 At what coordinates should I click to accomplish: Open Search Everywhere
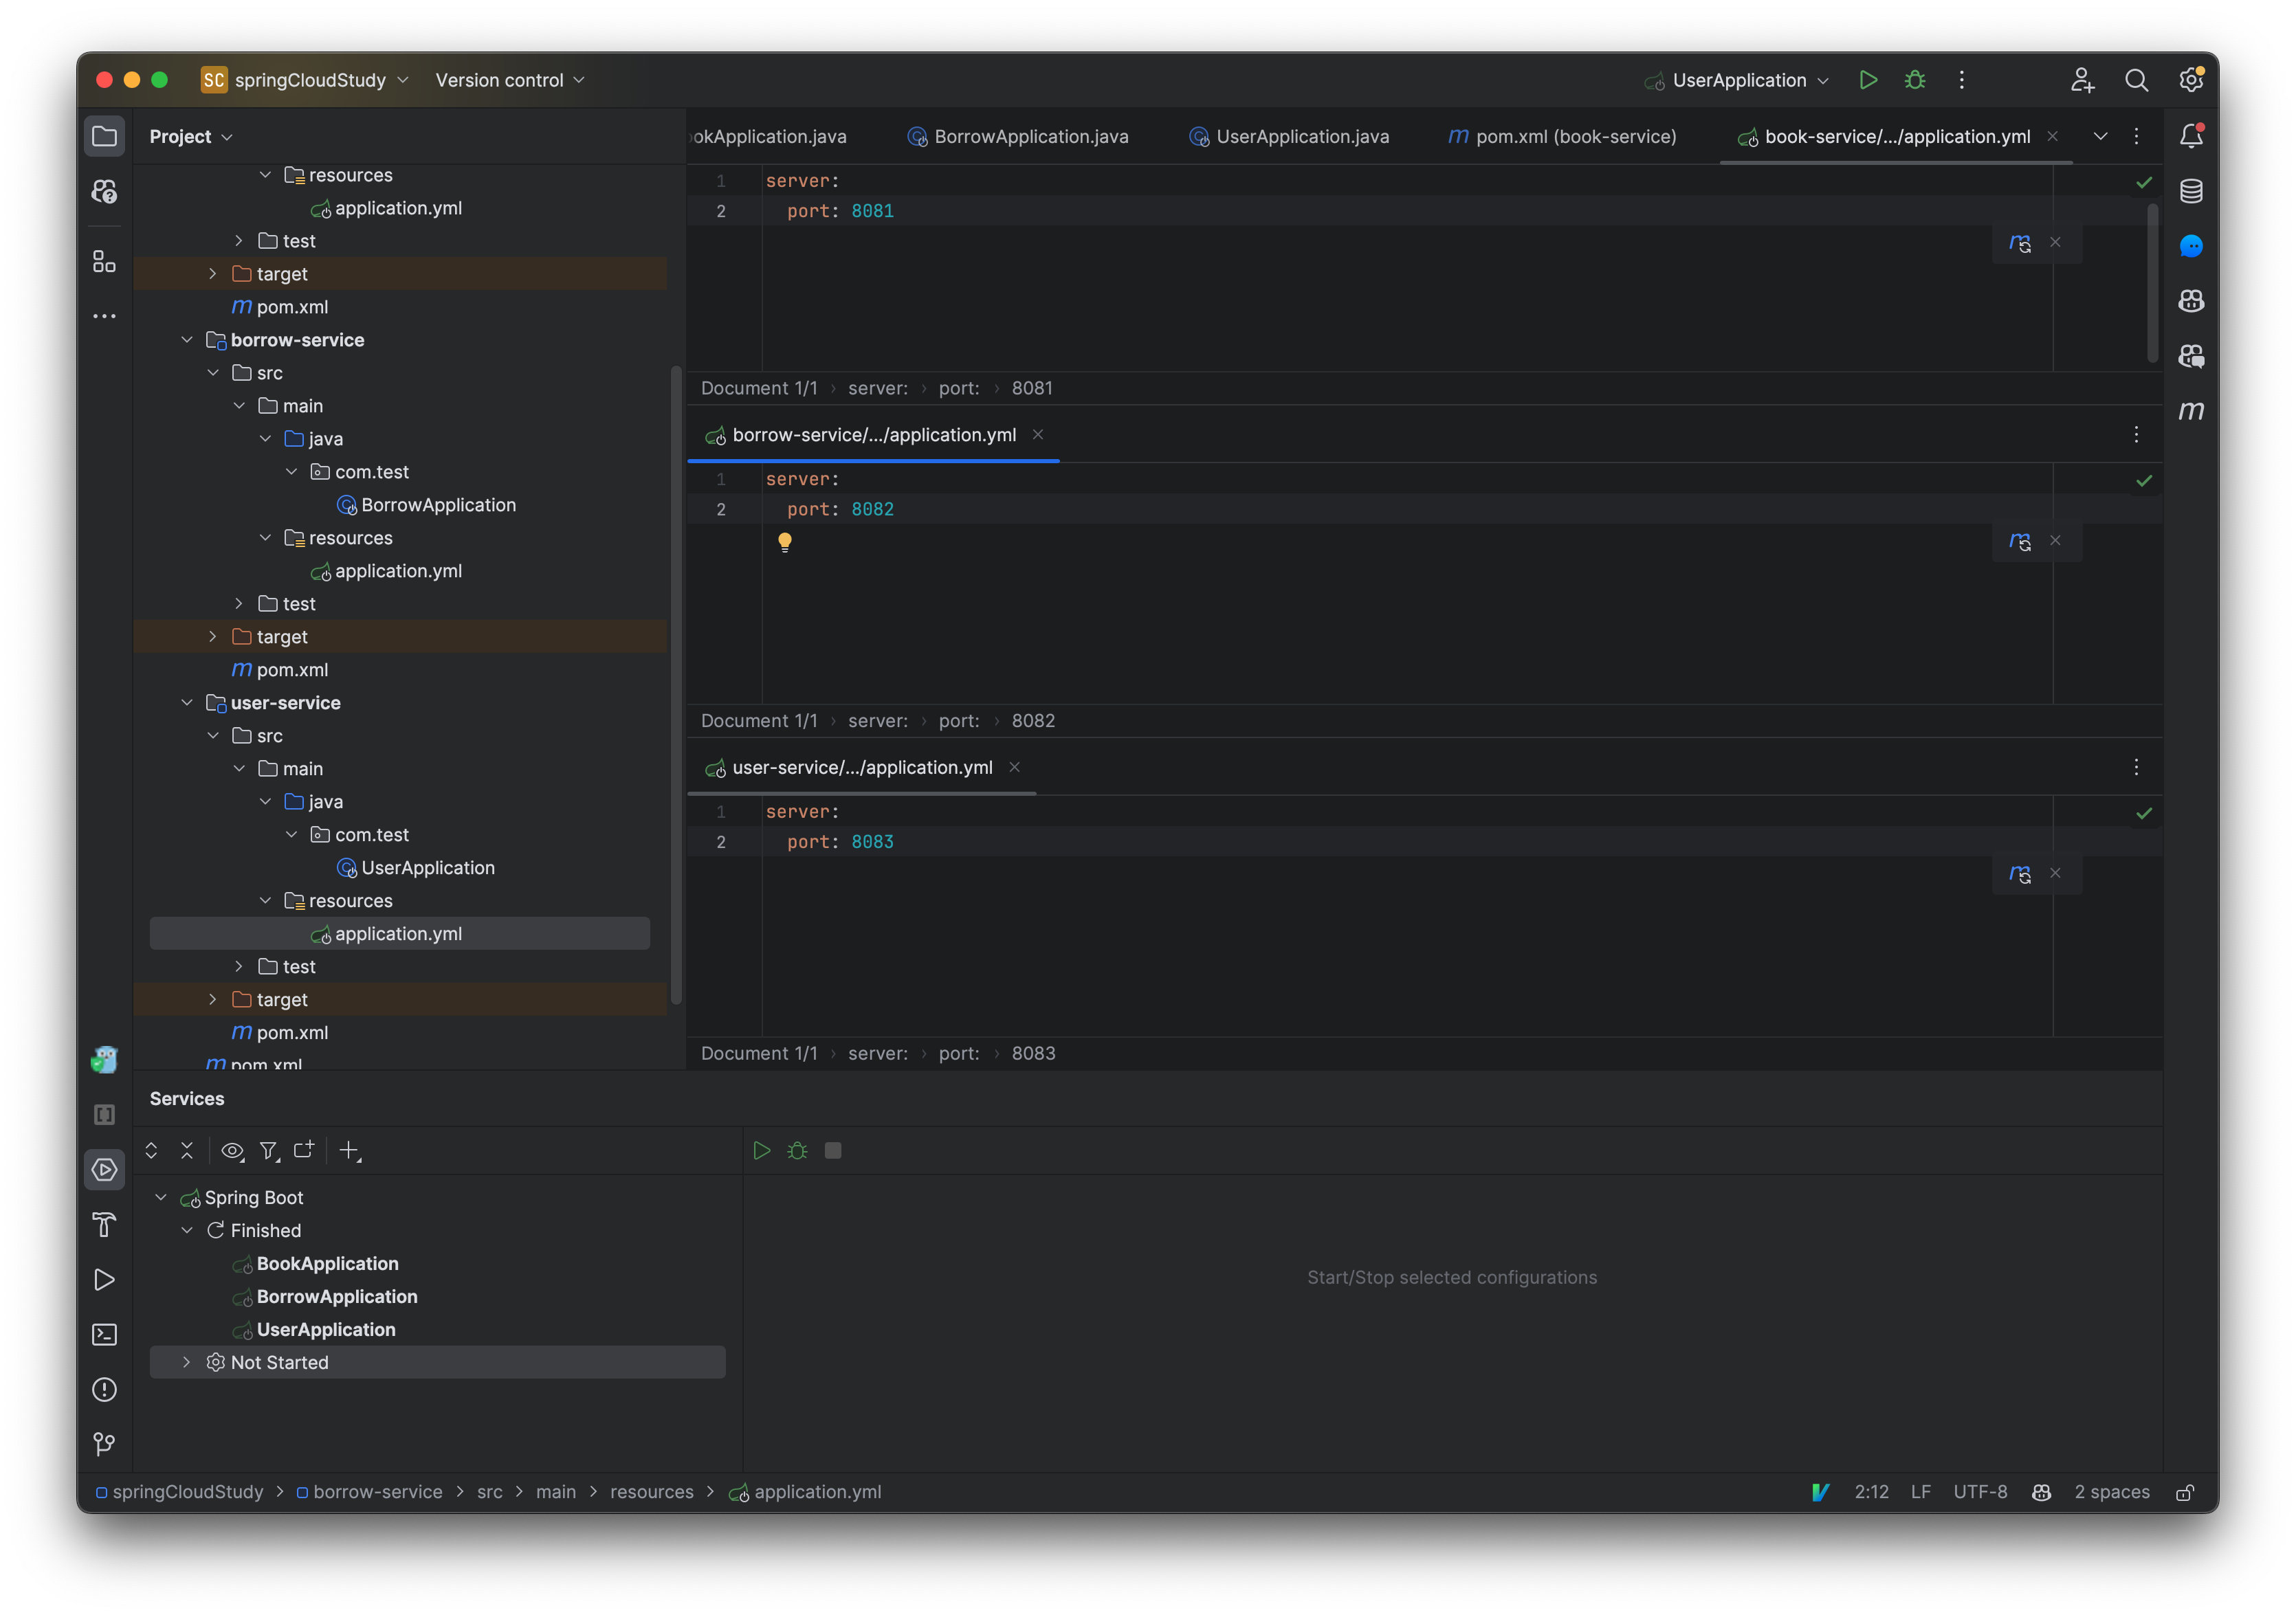coord(2137,80)
